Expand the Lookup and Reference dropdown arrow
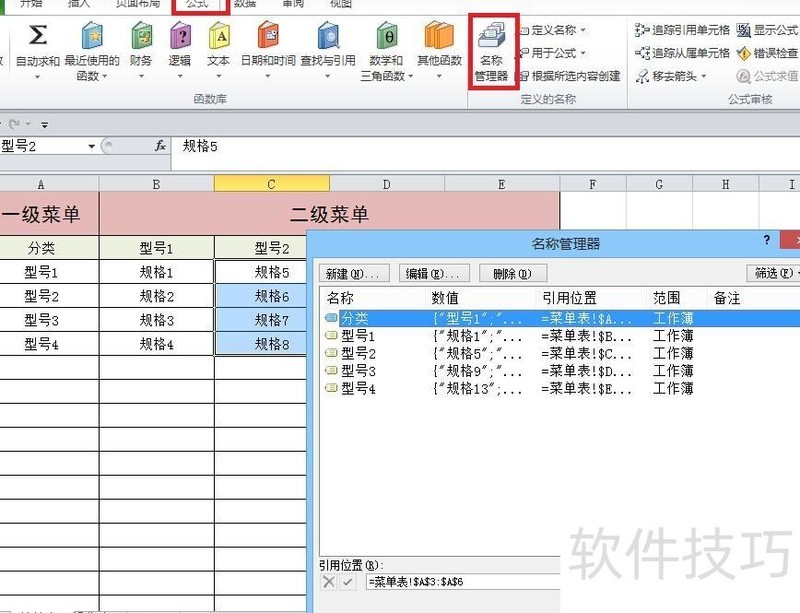Viewport: 800px width, 613px height. tap(328, 77)
